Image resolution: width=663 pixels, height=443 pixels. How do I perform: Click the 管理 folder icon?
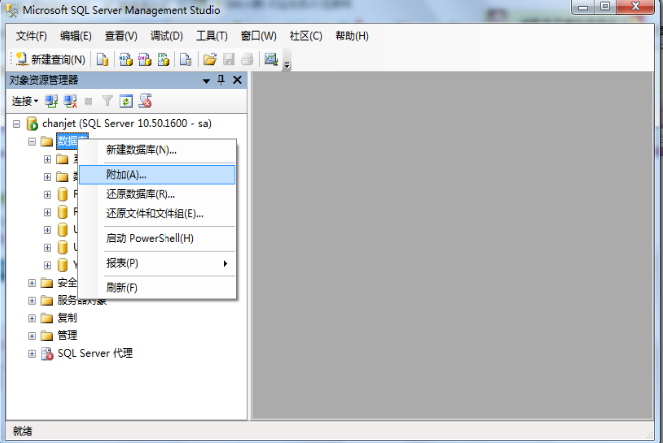pyautogui.click(x=47, y=336)
